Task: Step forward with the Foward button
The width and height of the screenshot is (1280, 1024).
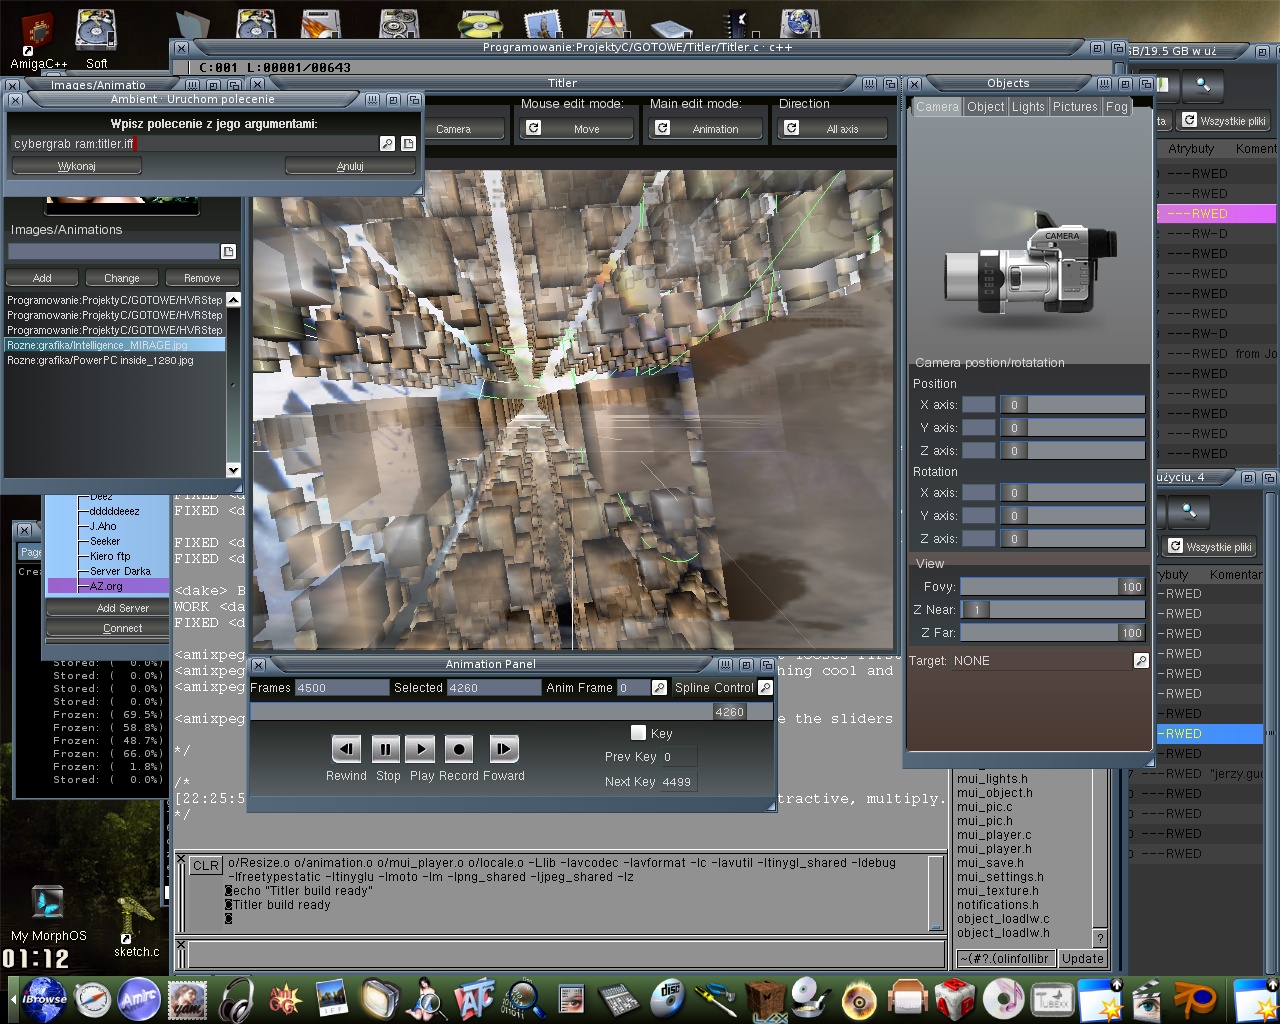Action: pyautogui.click(x=503, y=748)
